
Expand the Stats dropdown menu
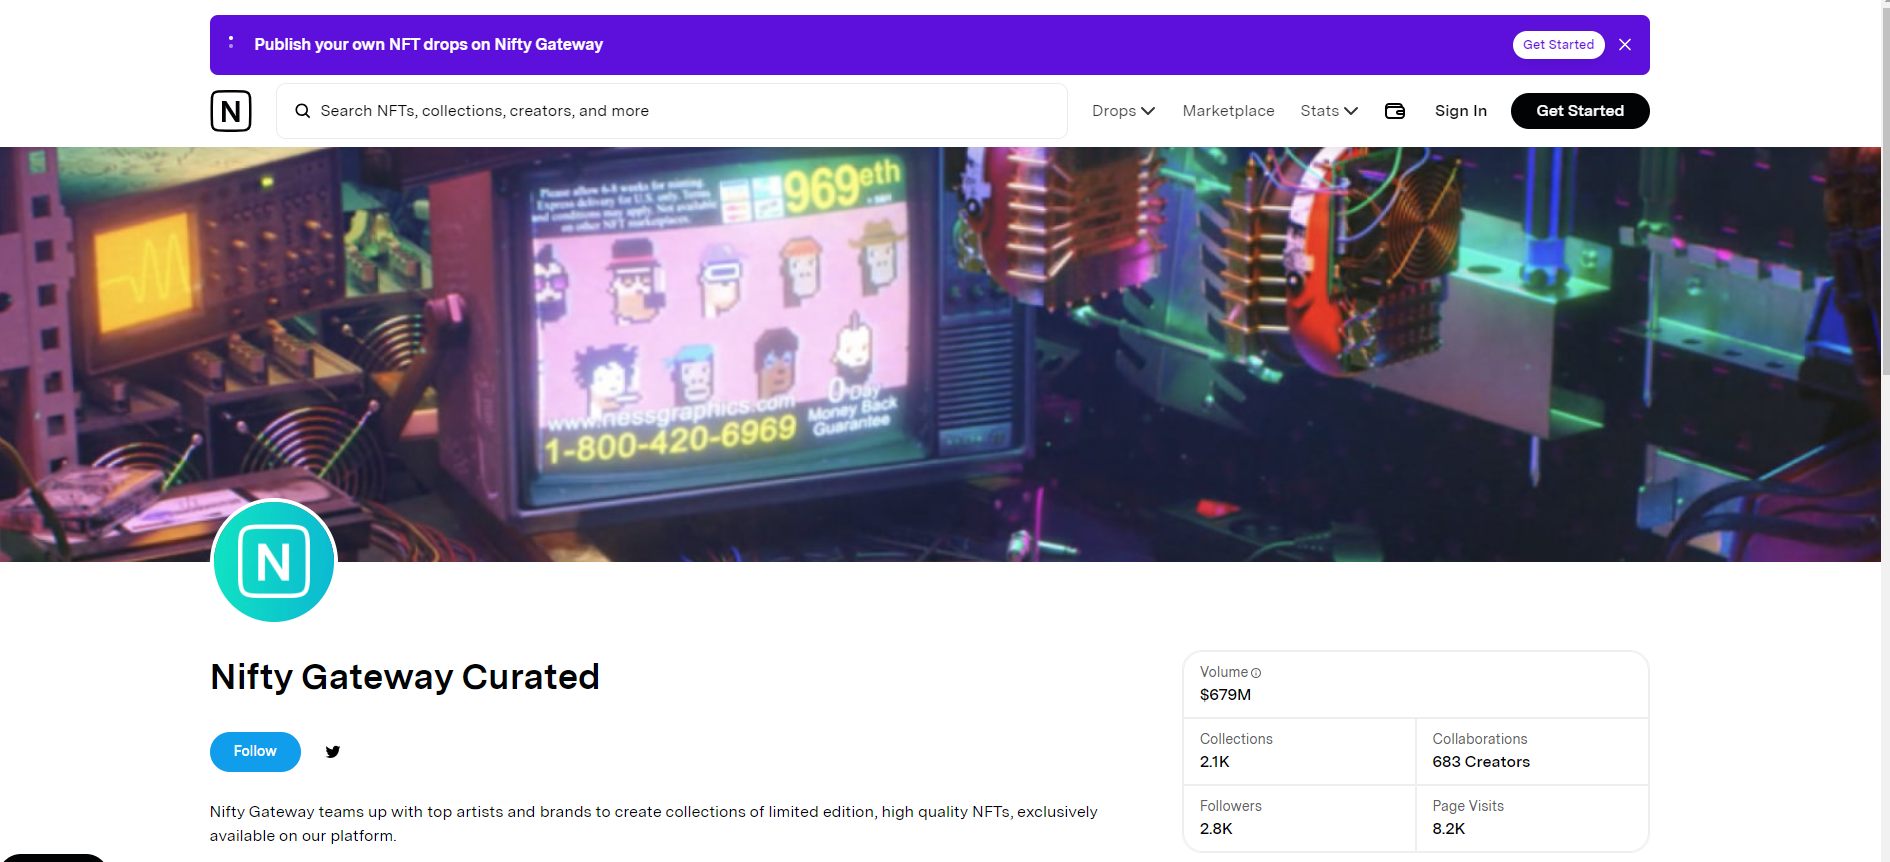click(1329, 111)
